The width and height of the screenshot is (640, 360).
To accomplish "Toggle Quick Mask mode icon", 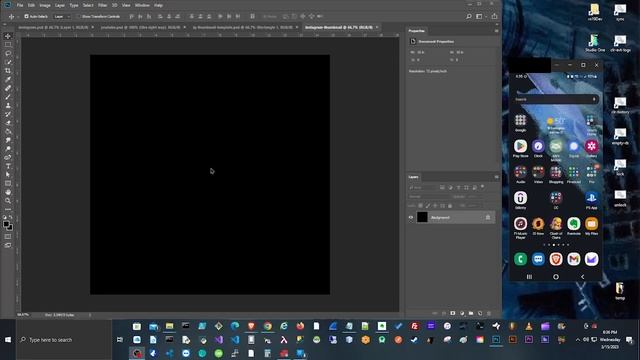I will click(8, 236).
